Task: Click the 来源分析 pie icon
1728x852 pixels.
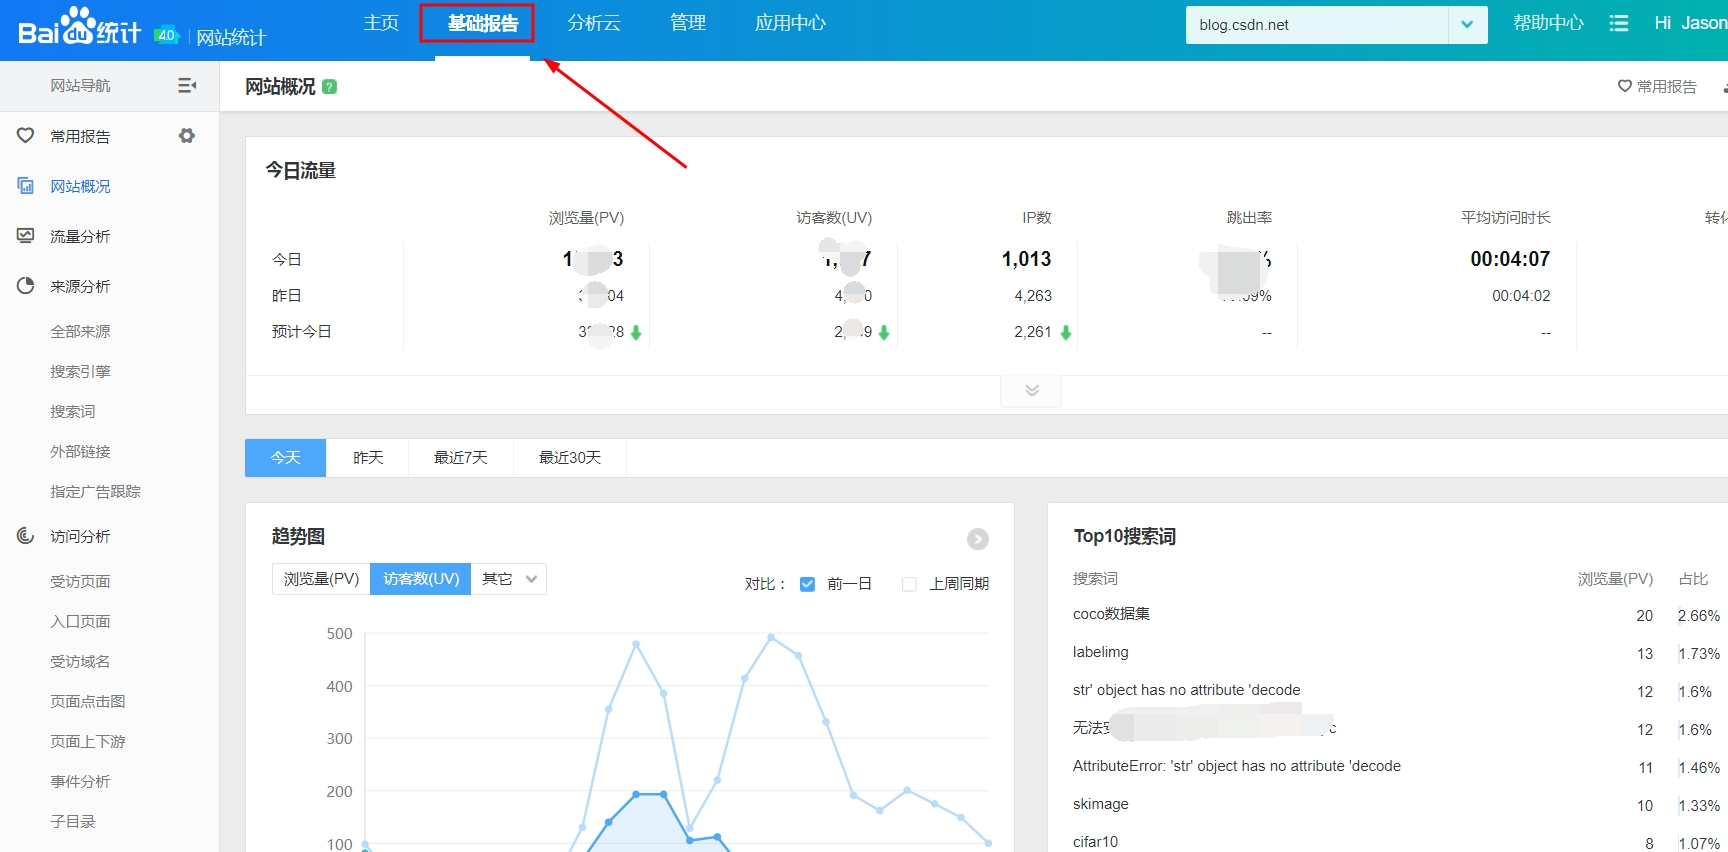Action: [26, 286]
